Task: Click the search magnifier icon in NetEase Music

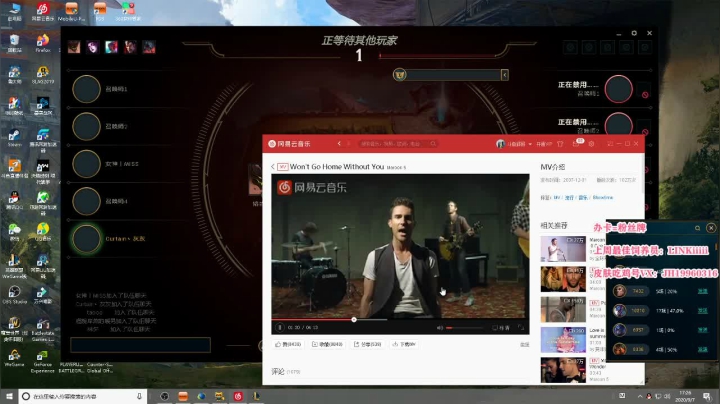Action: [x=433, y=144]
